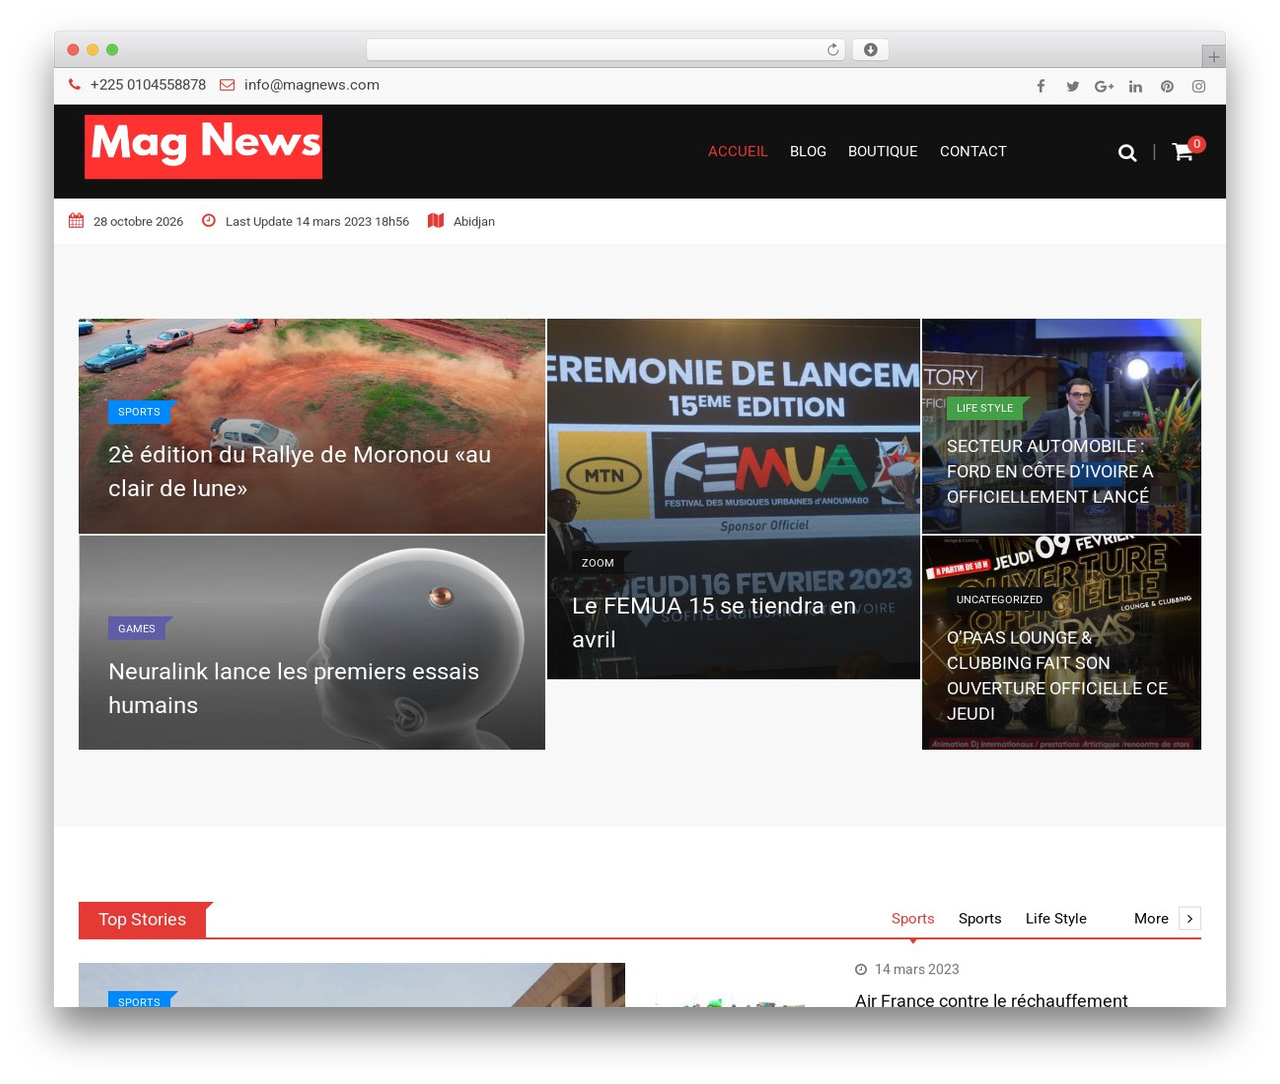The width and height of the screenshot is (1280, 1084).
Task: Click the More tab label
Action: pyautogui.click(x=1151, y=919)
